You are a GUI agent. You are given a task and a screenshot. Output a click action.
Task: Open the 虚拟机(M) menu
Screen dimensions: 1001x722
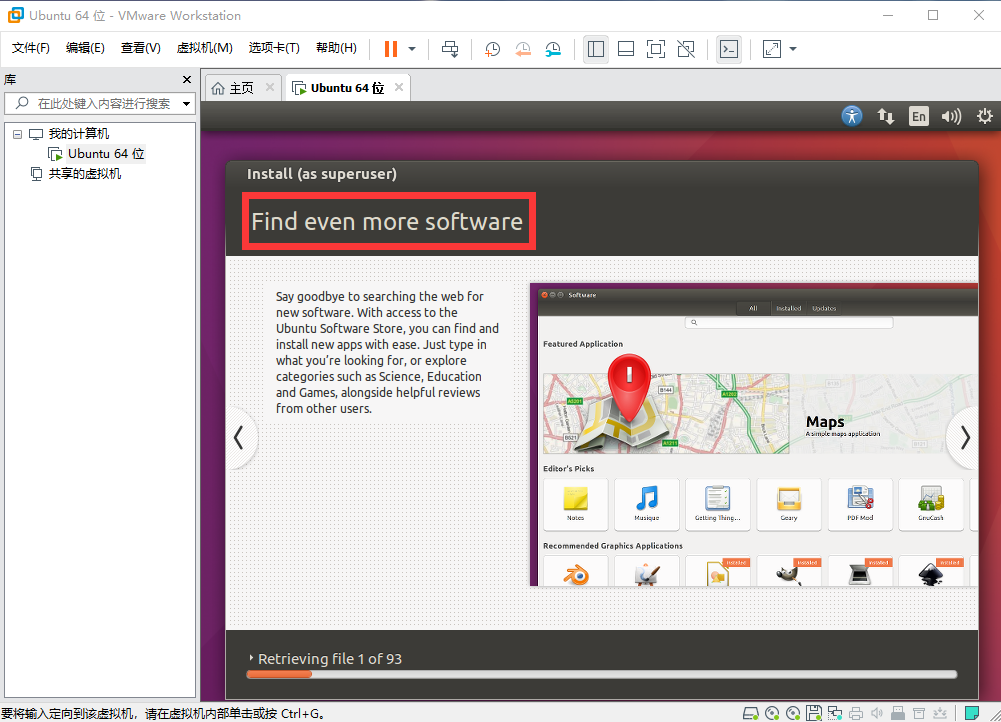(x=204, y=48)
